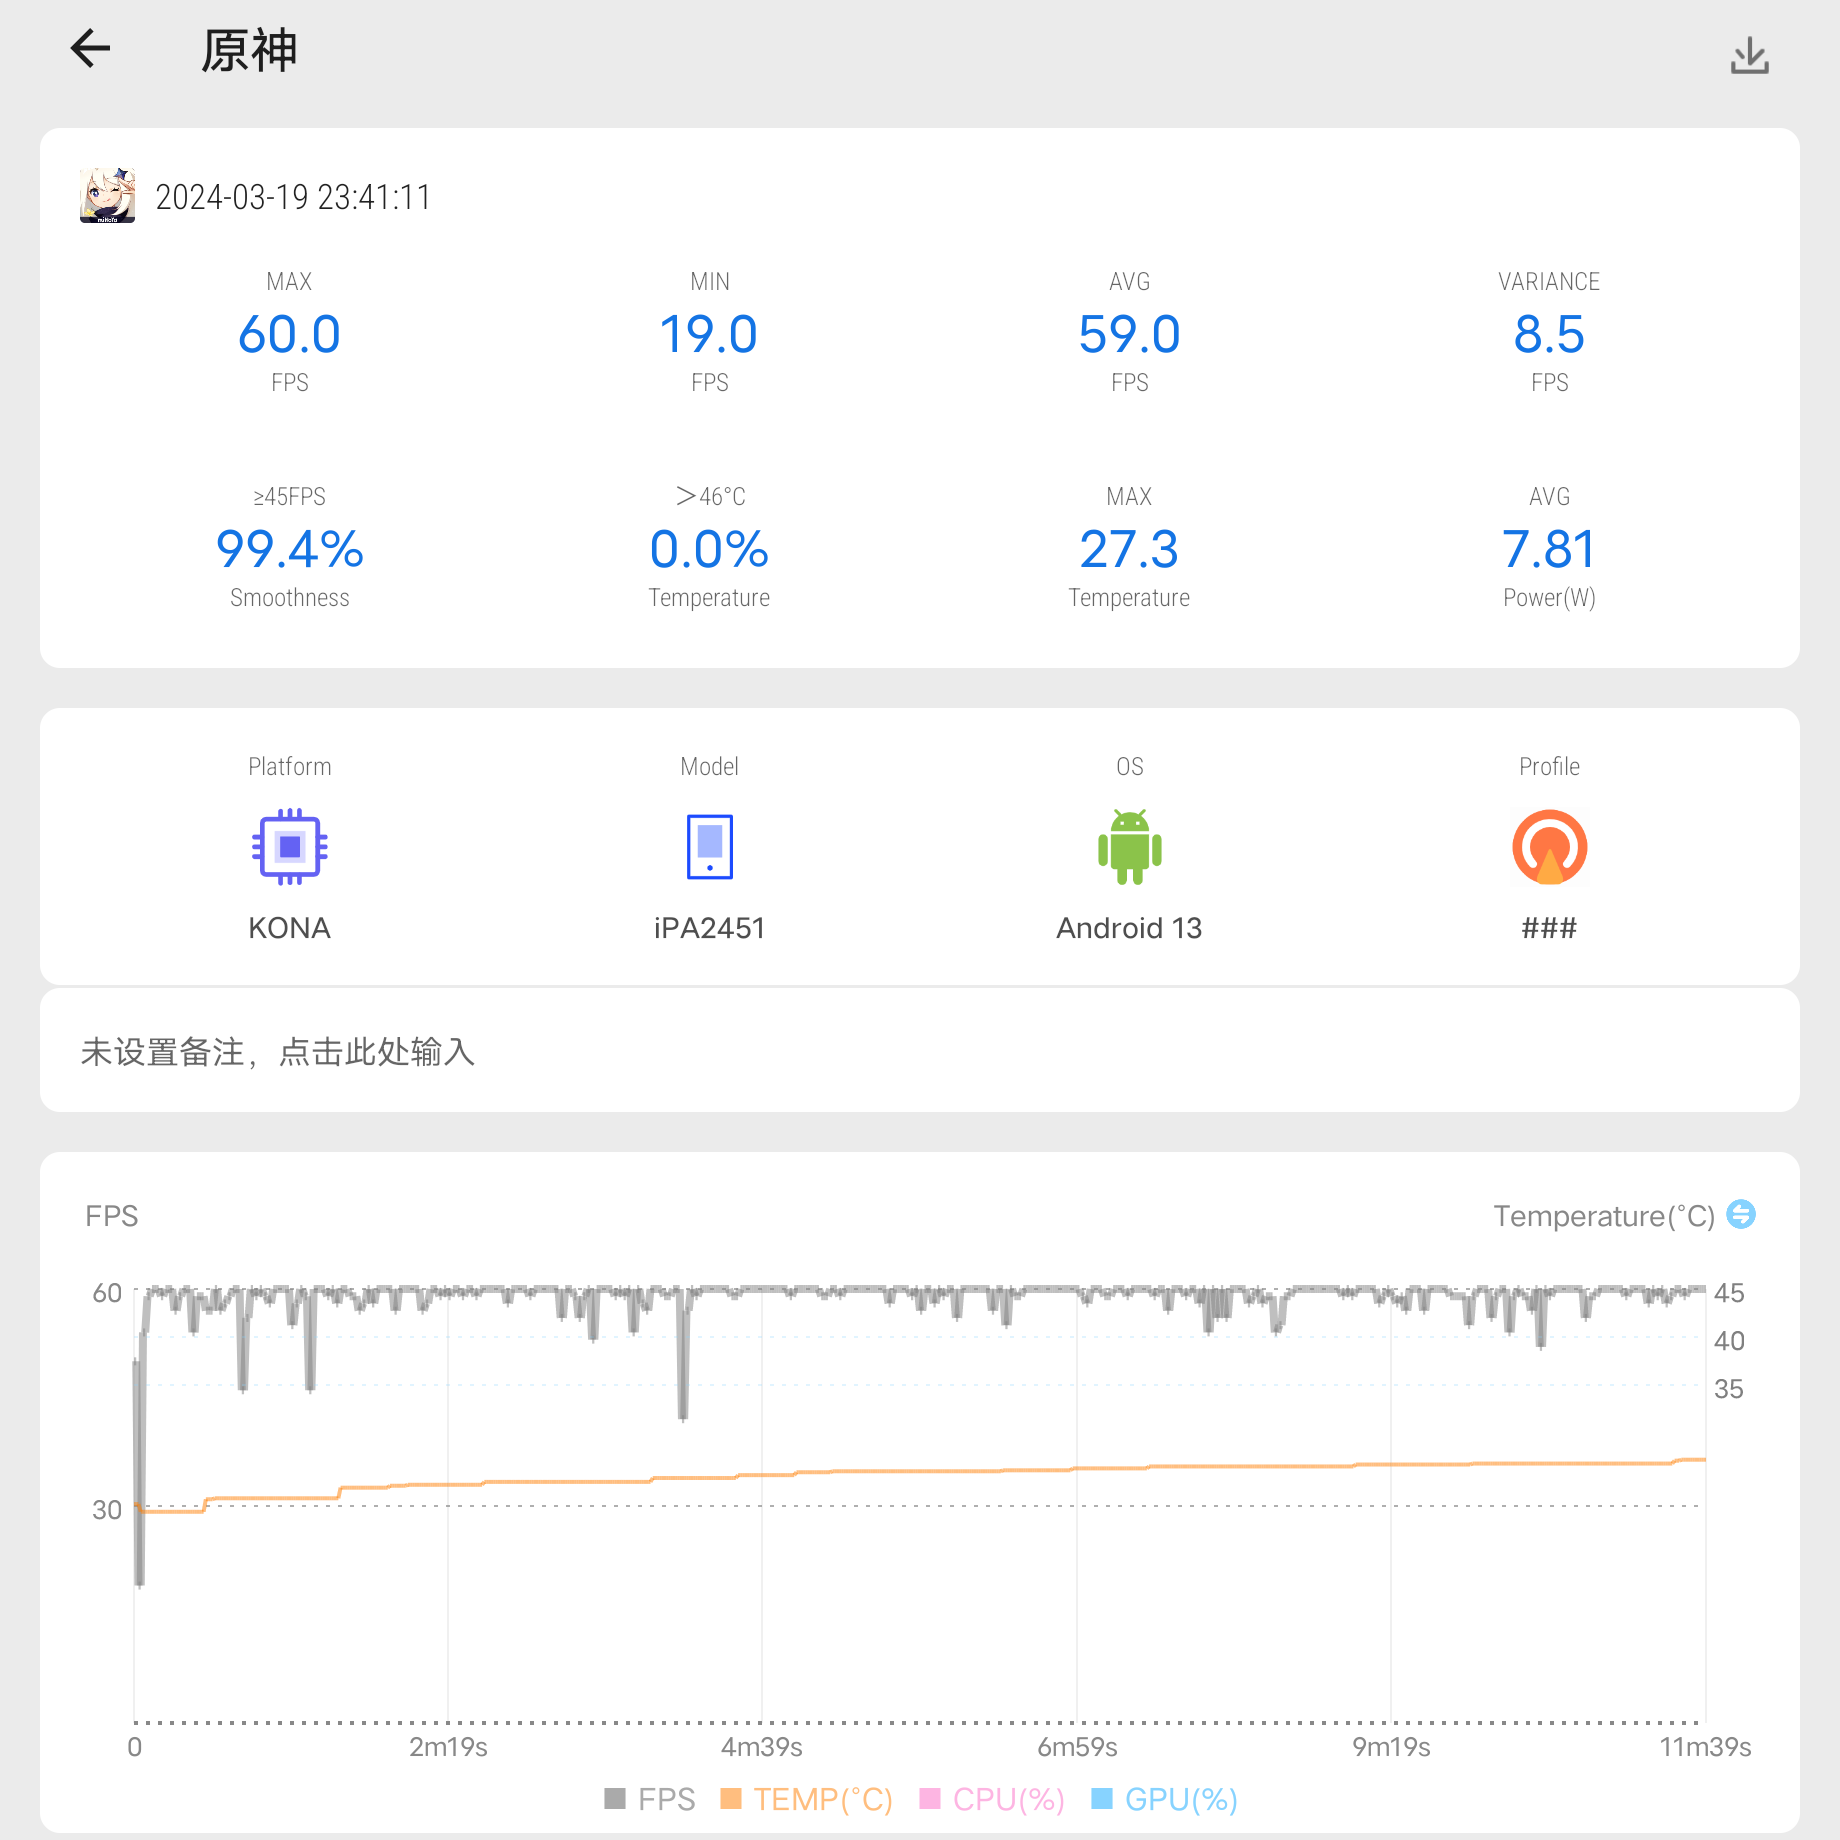Image resolution: width=1840 pixels, height=1840 pixels.
Task: Select the MIN 19.0 FPS value
Action: click(709, 334)
